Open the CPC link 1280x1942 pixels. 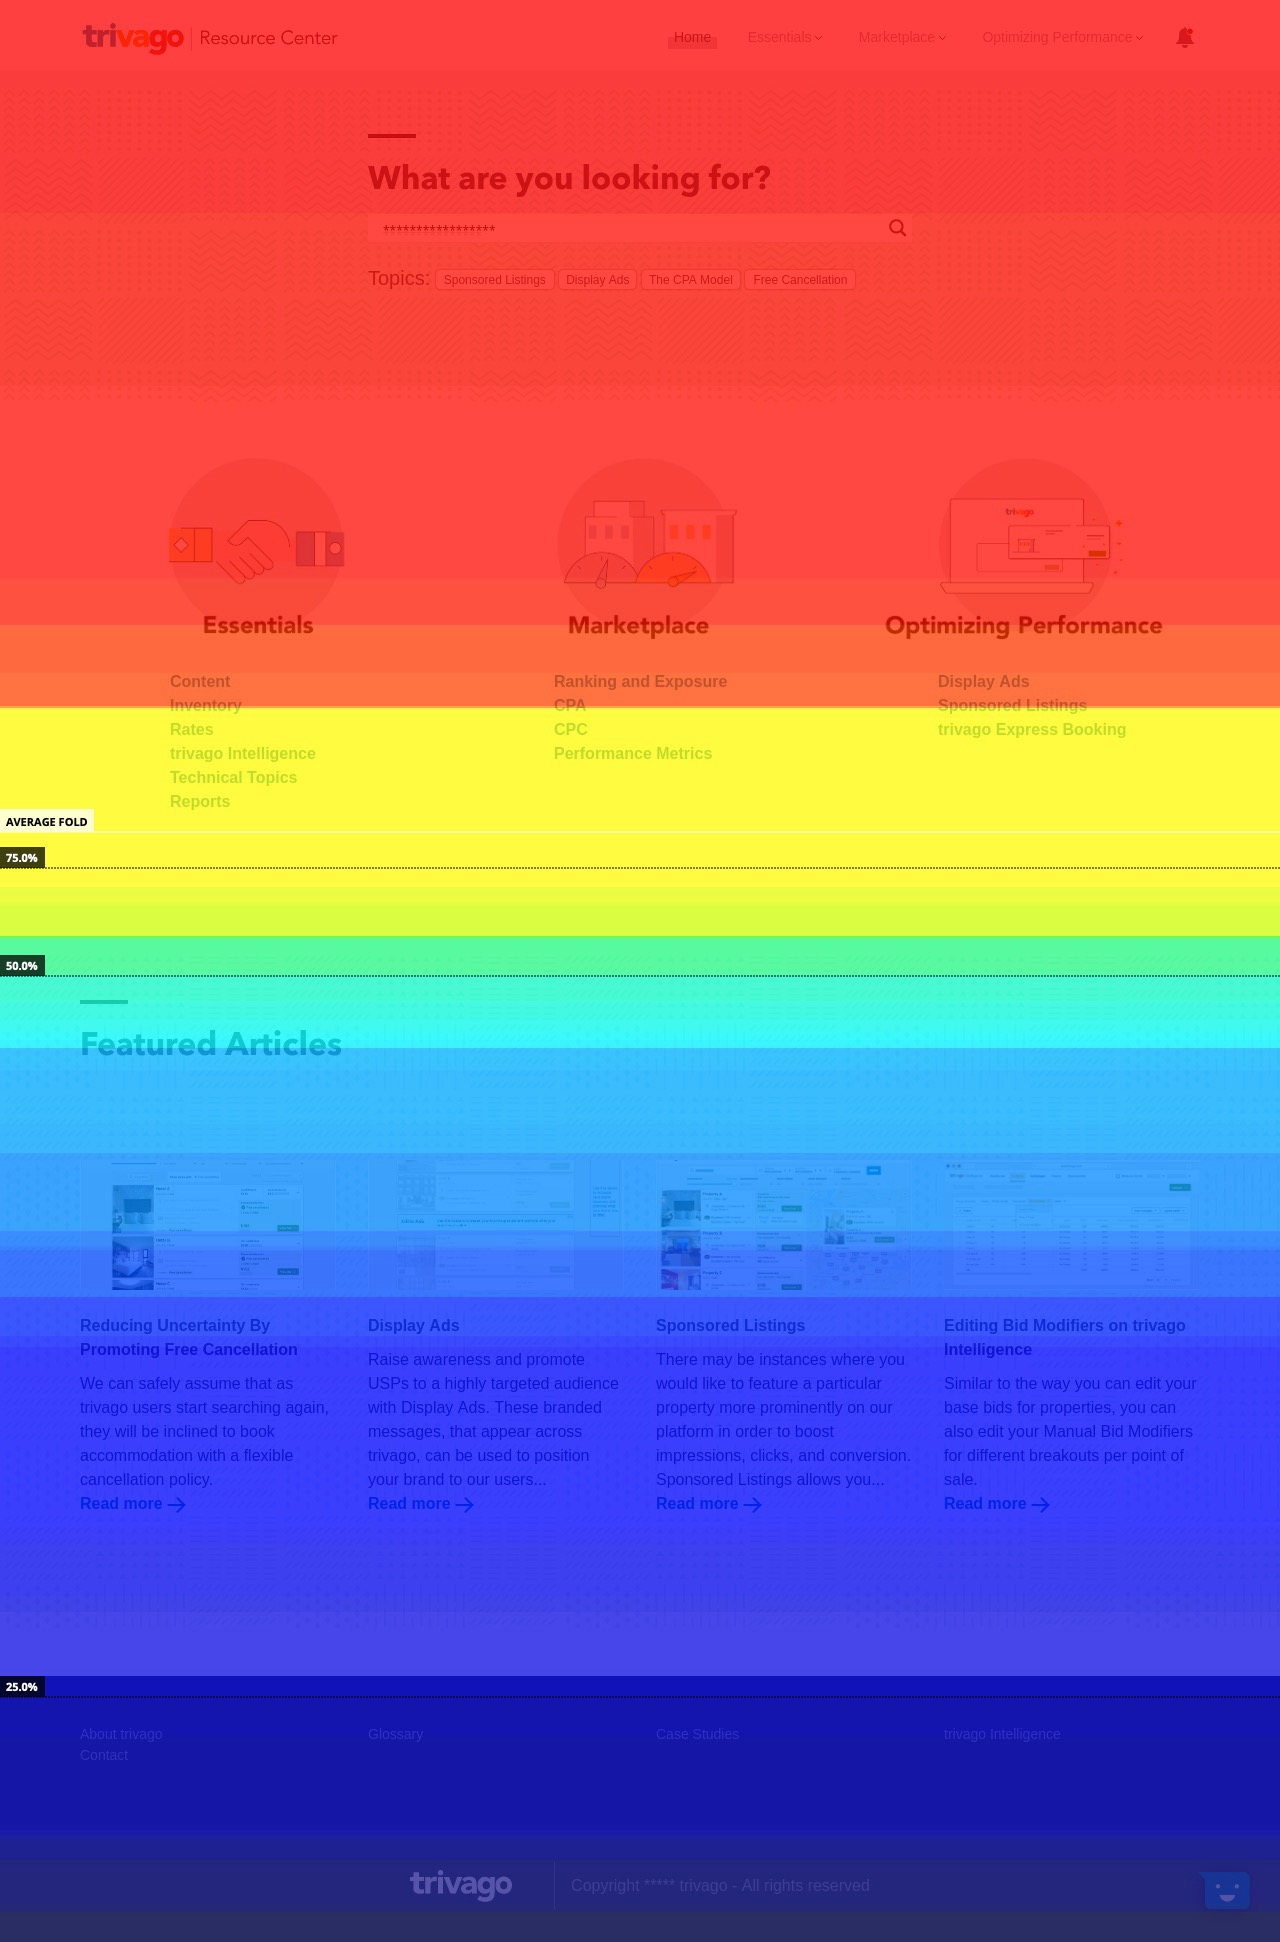pyautogui.click(x=571, y=729)
